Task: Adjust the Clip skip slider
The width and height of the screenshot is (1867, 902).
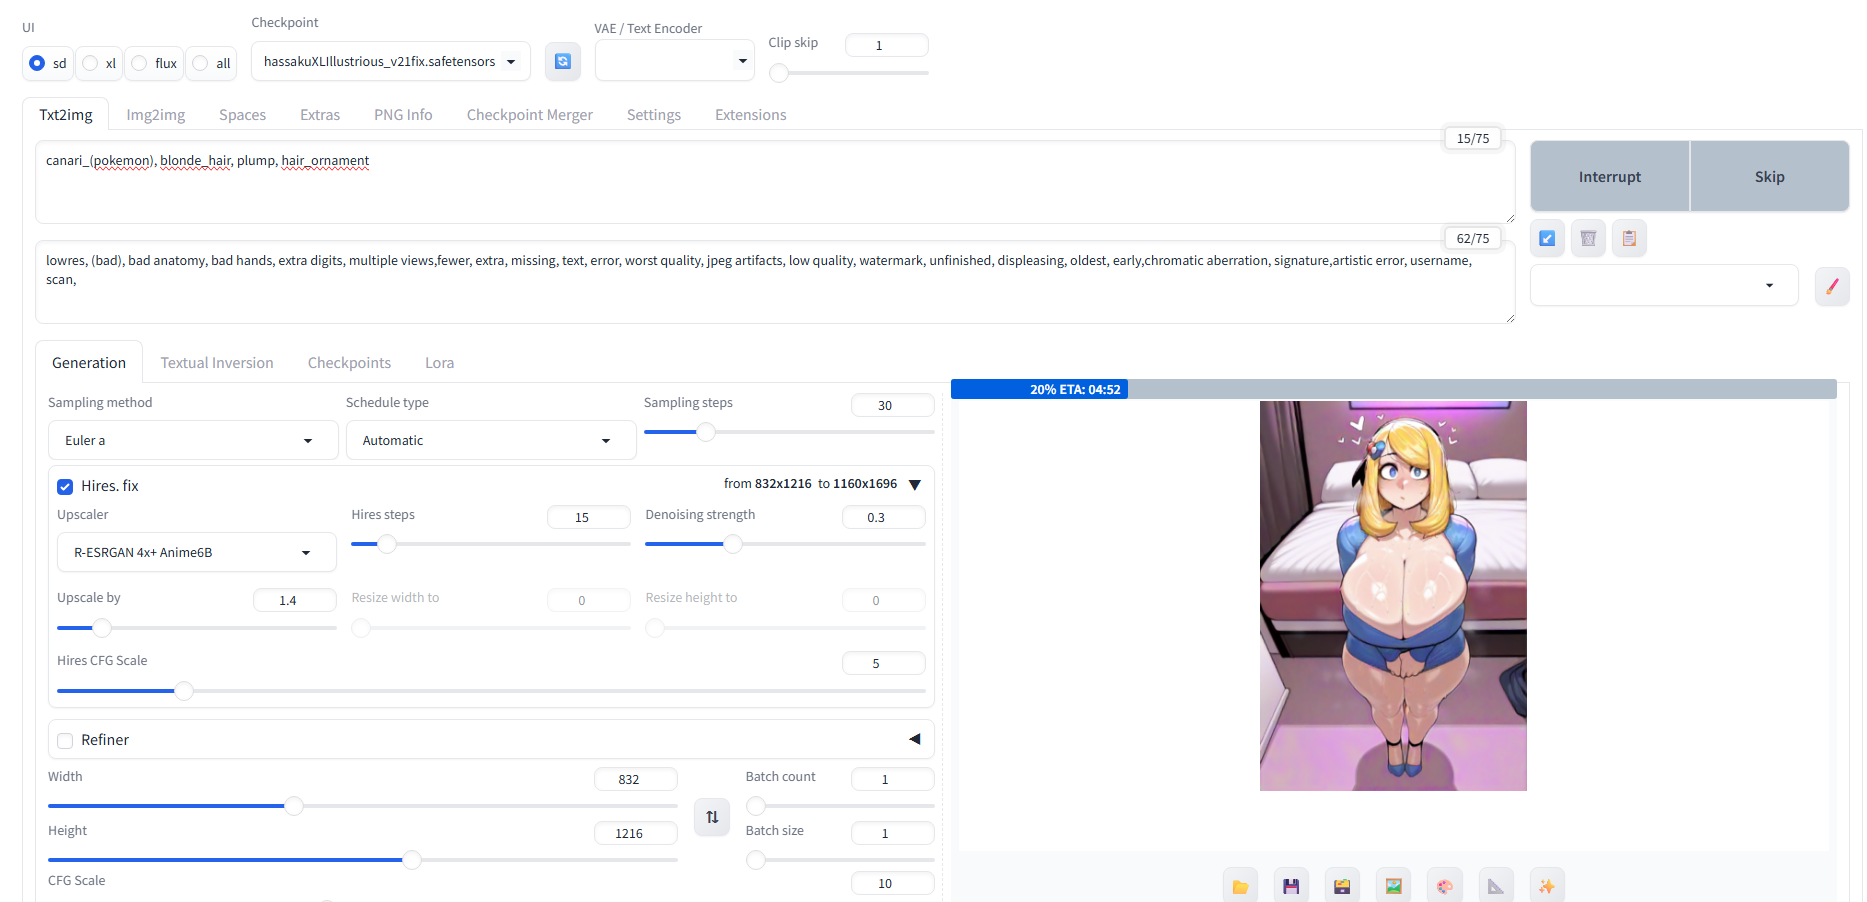Action: click(849, 72)
